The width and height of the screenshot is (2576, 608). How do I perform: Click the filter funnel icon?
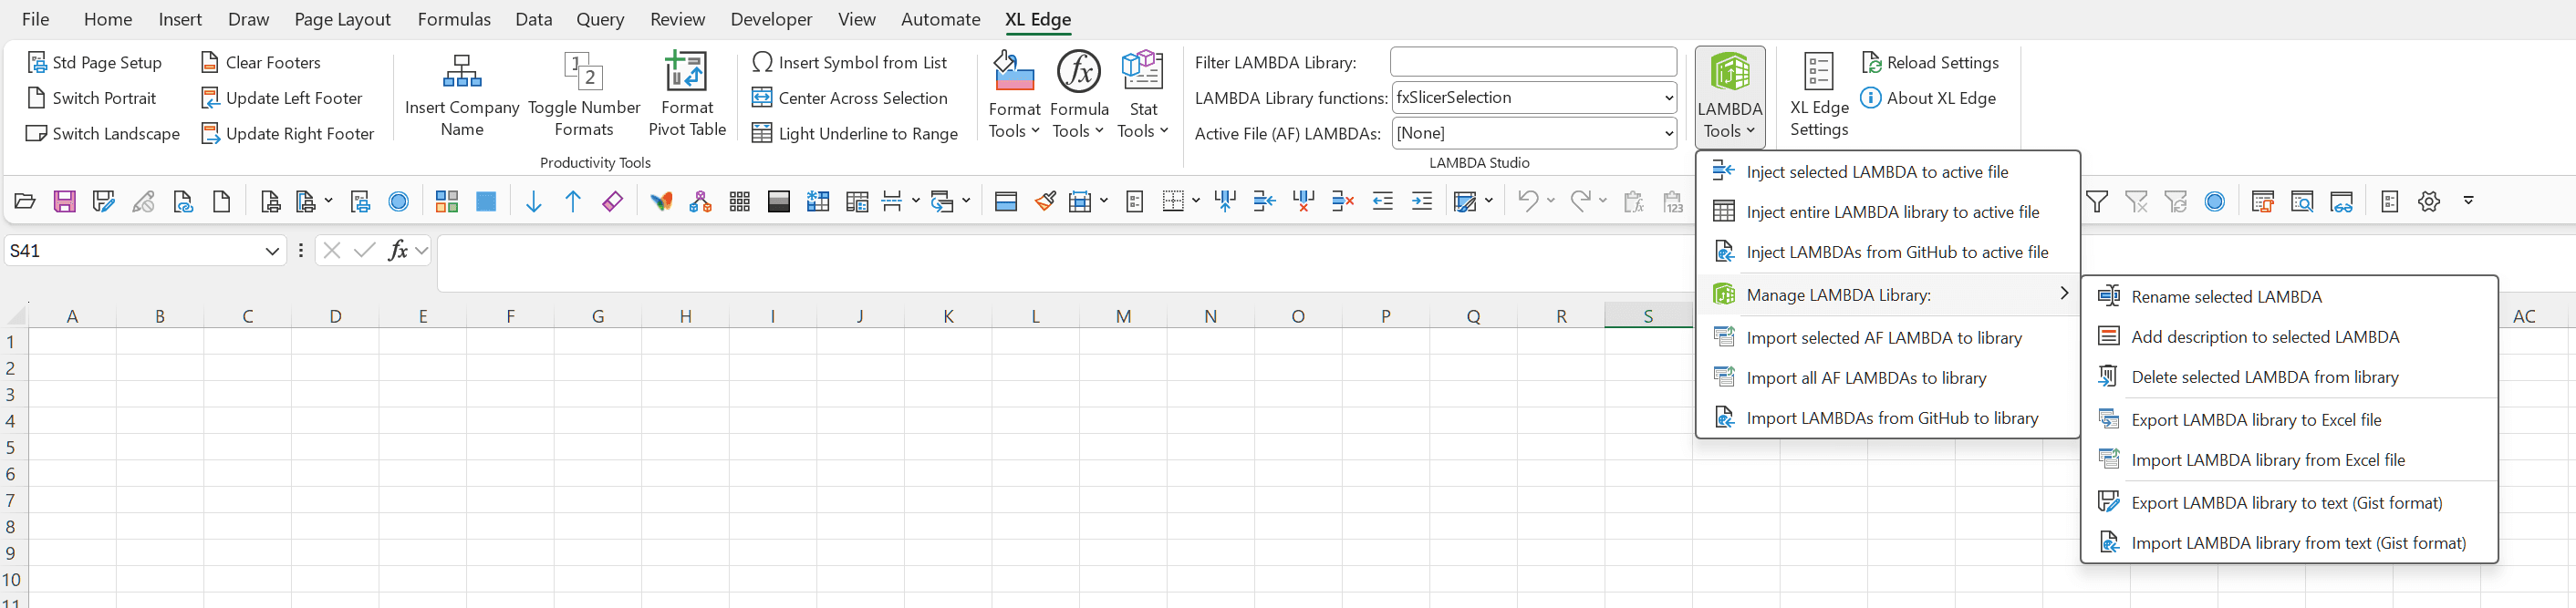click(2097, 202)
